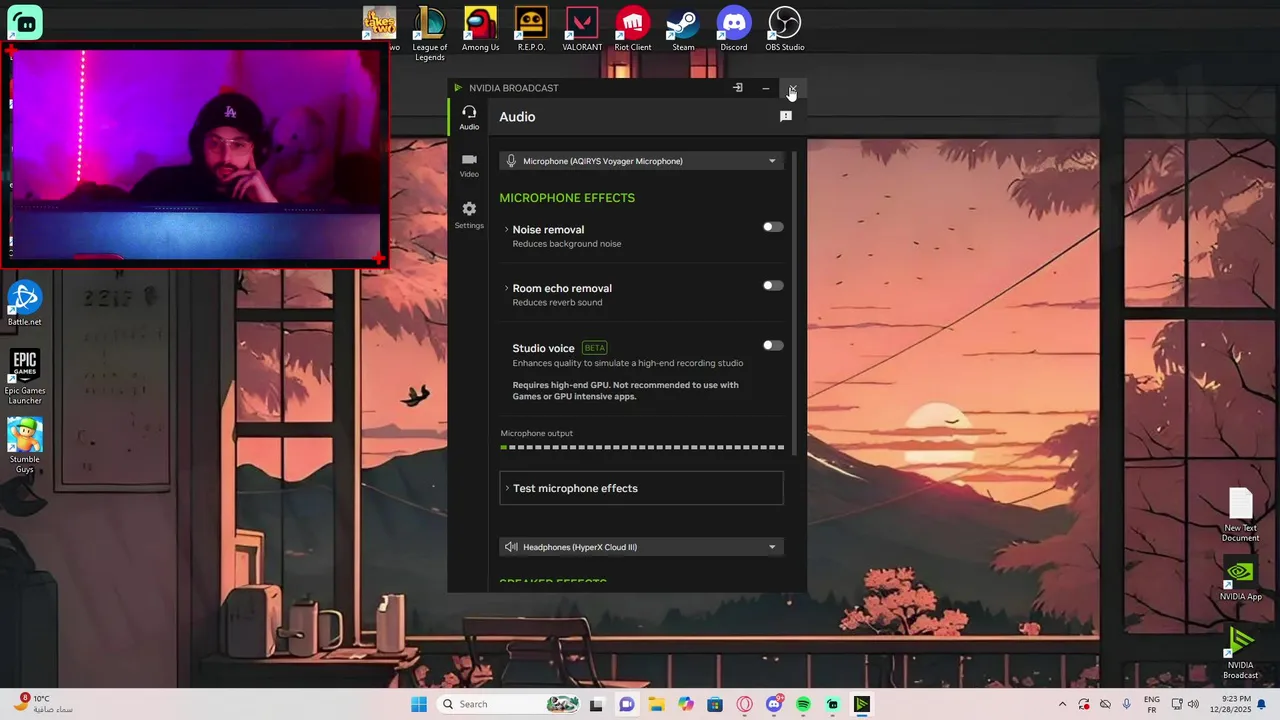Click the Battle.net desktop shortcut
This screenshot has height=720, width=1280.
click(x=25, y=304)
